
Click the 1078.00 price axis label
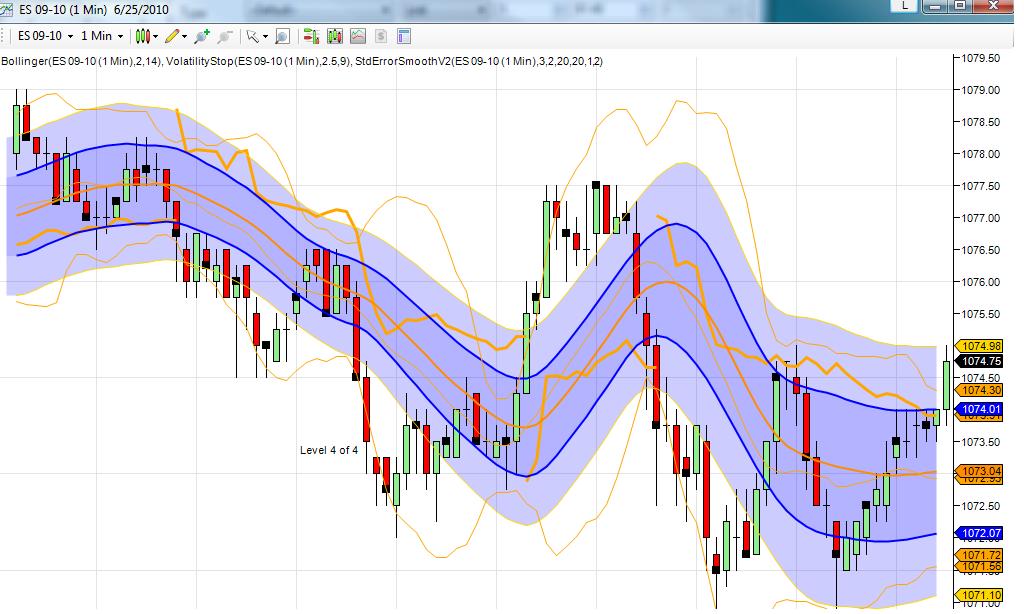pyautogui.click(x=980, y=154)
